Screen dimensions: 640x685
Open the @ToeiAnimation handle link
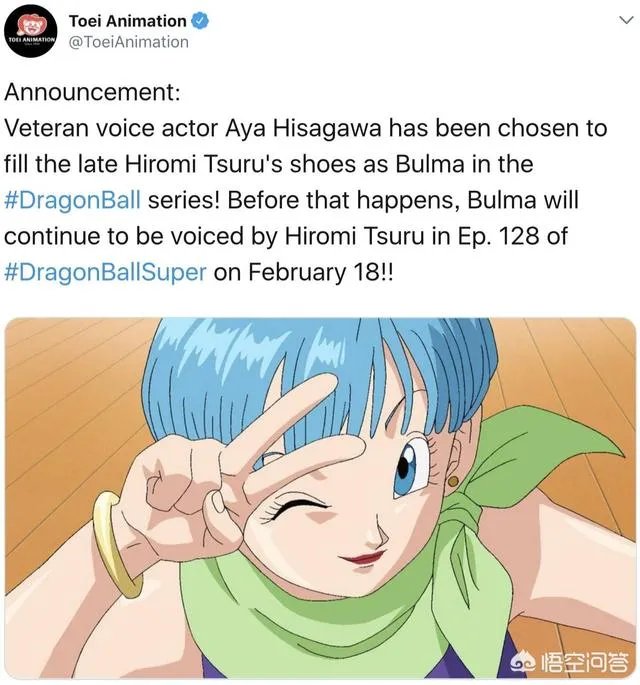tap(129, 42)
